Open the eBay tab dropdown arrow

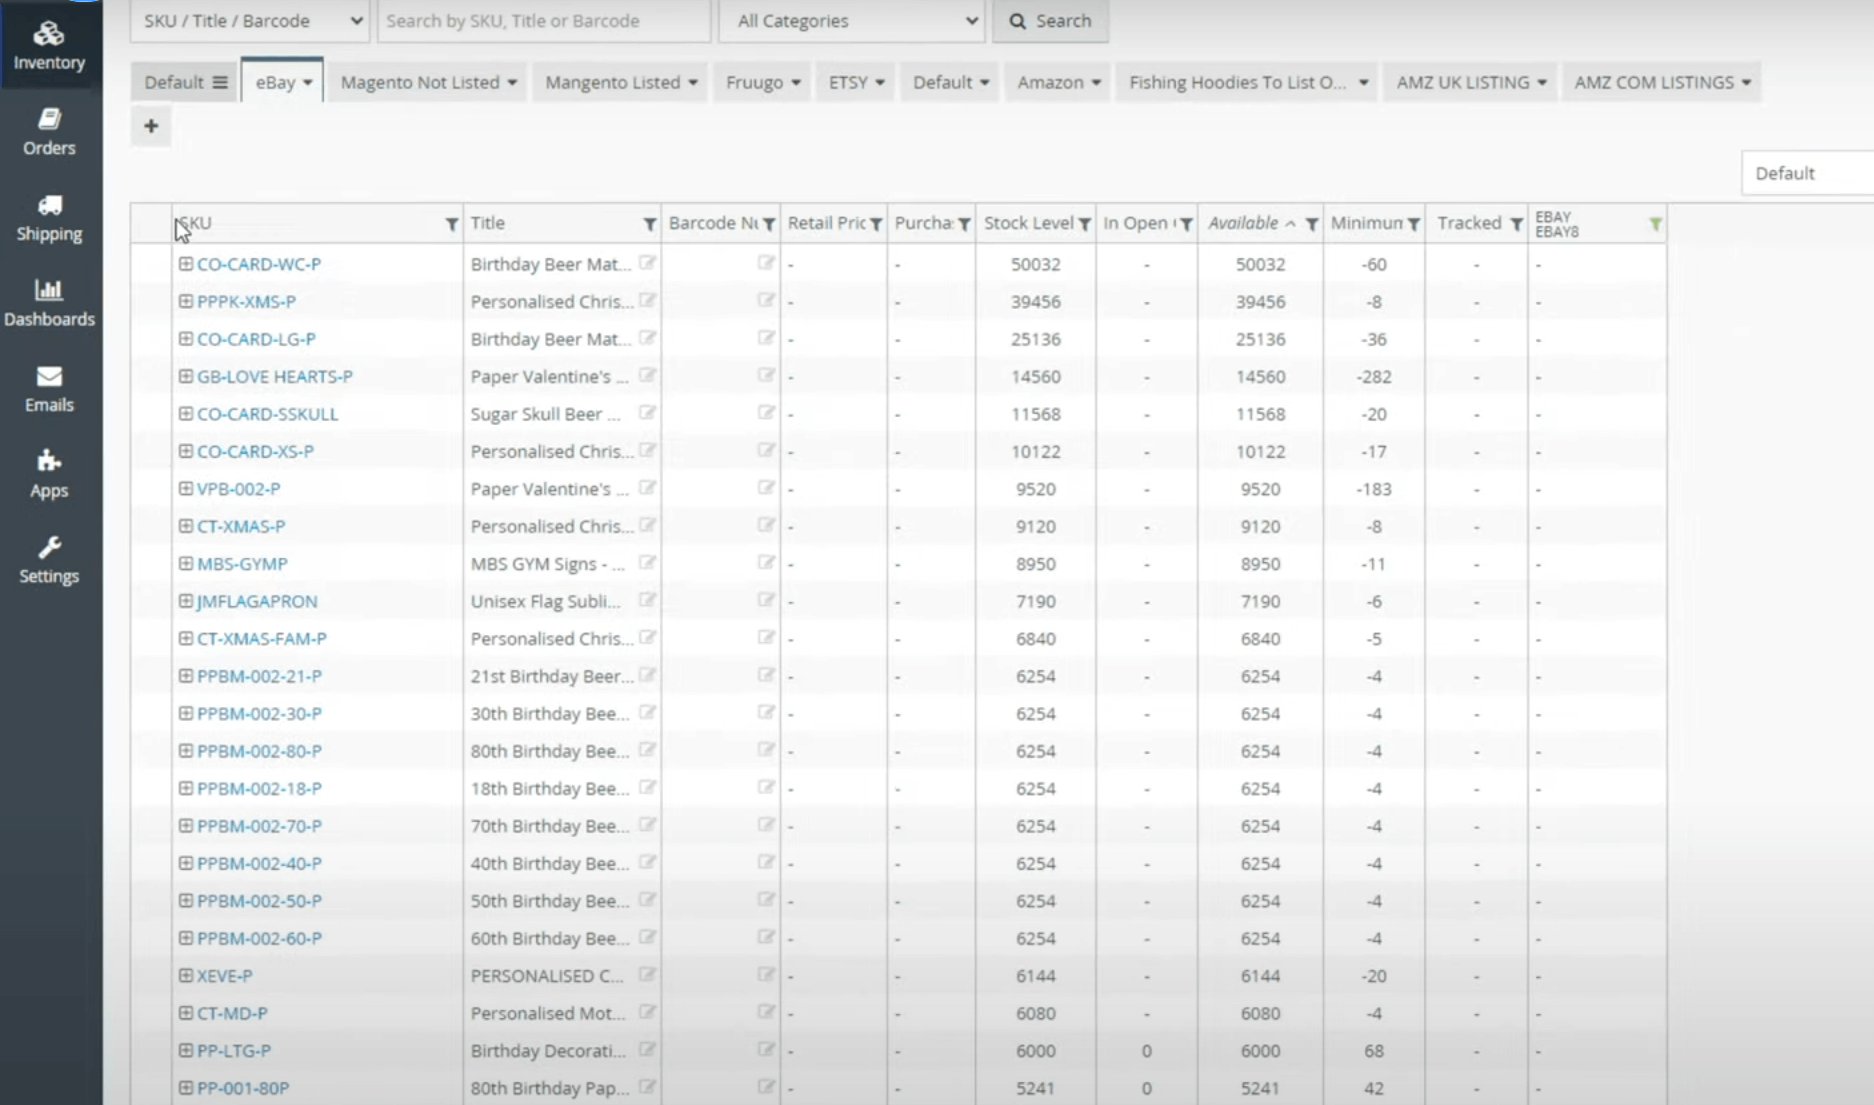pos(308,82)
